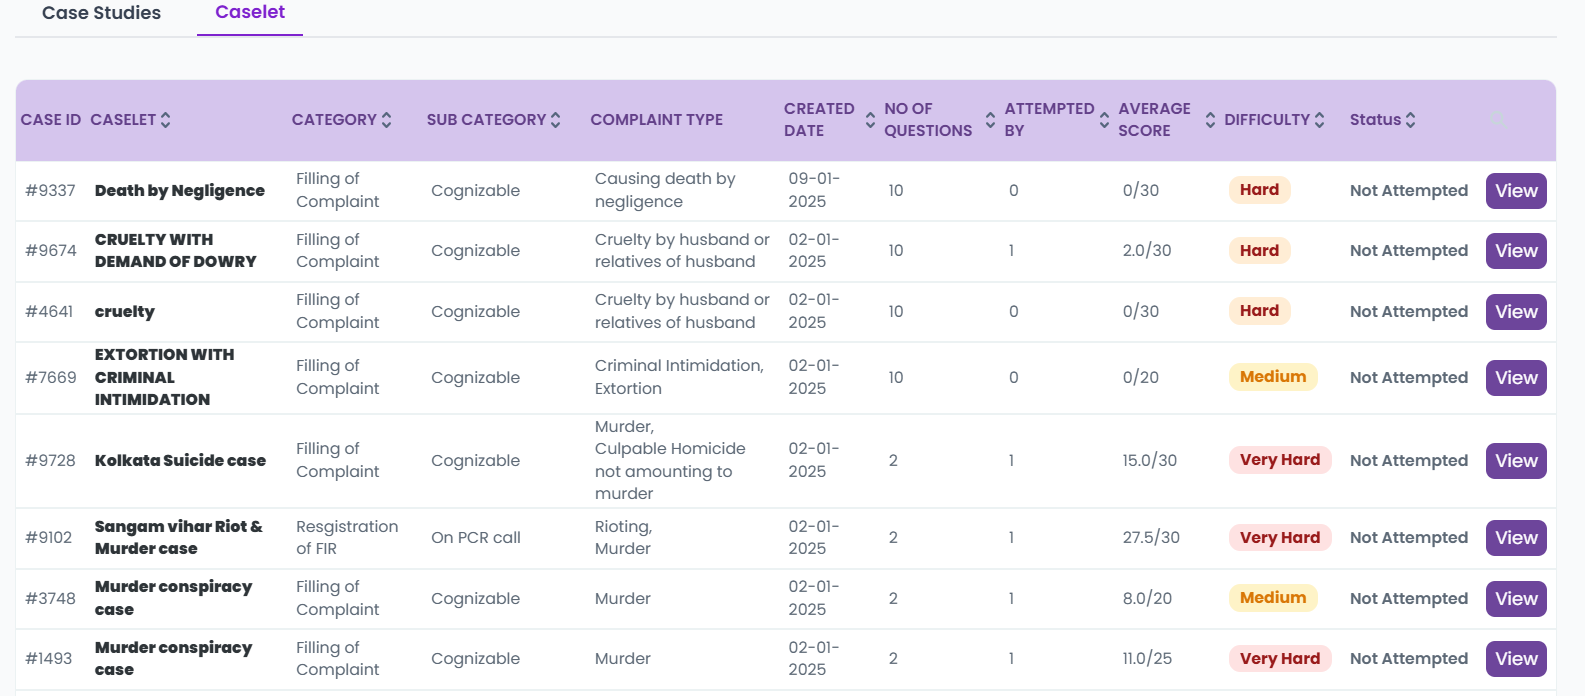Sort by Created Date column arrows
Screen dimensions: 1585x696
(x=870, y=120)
